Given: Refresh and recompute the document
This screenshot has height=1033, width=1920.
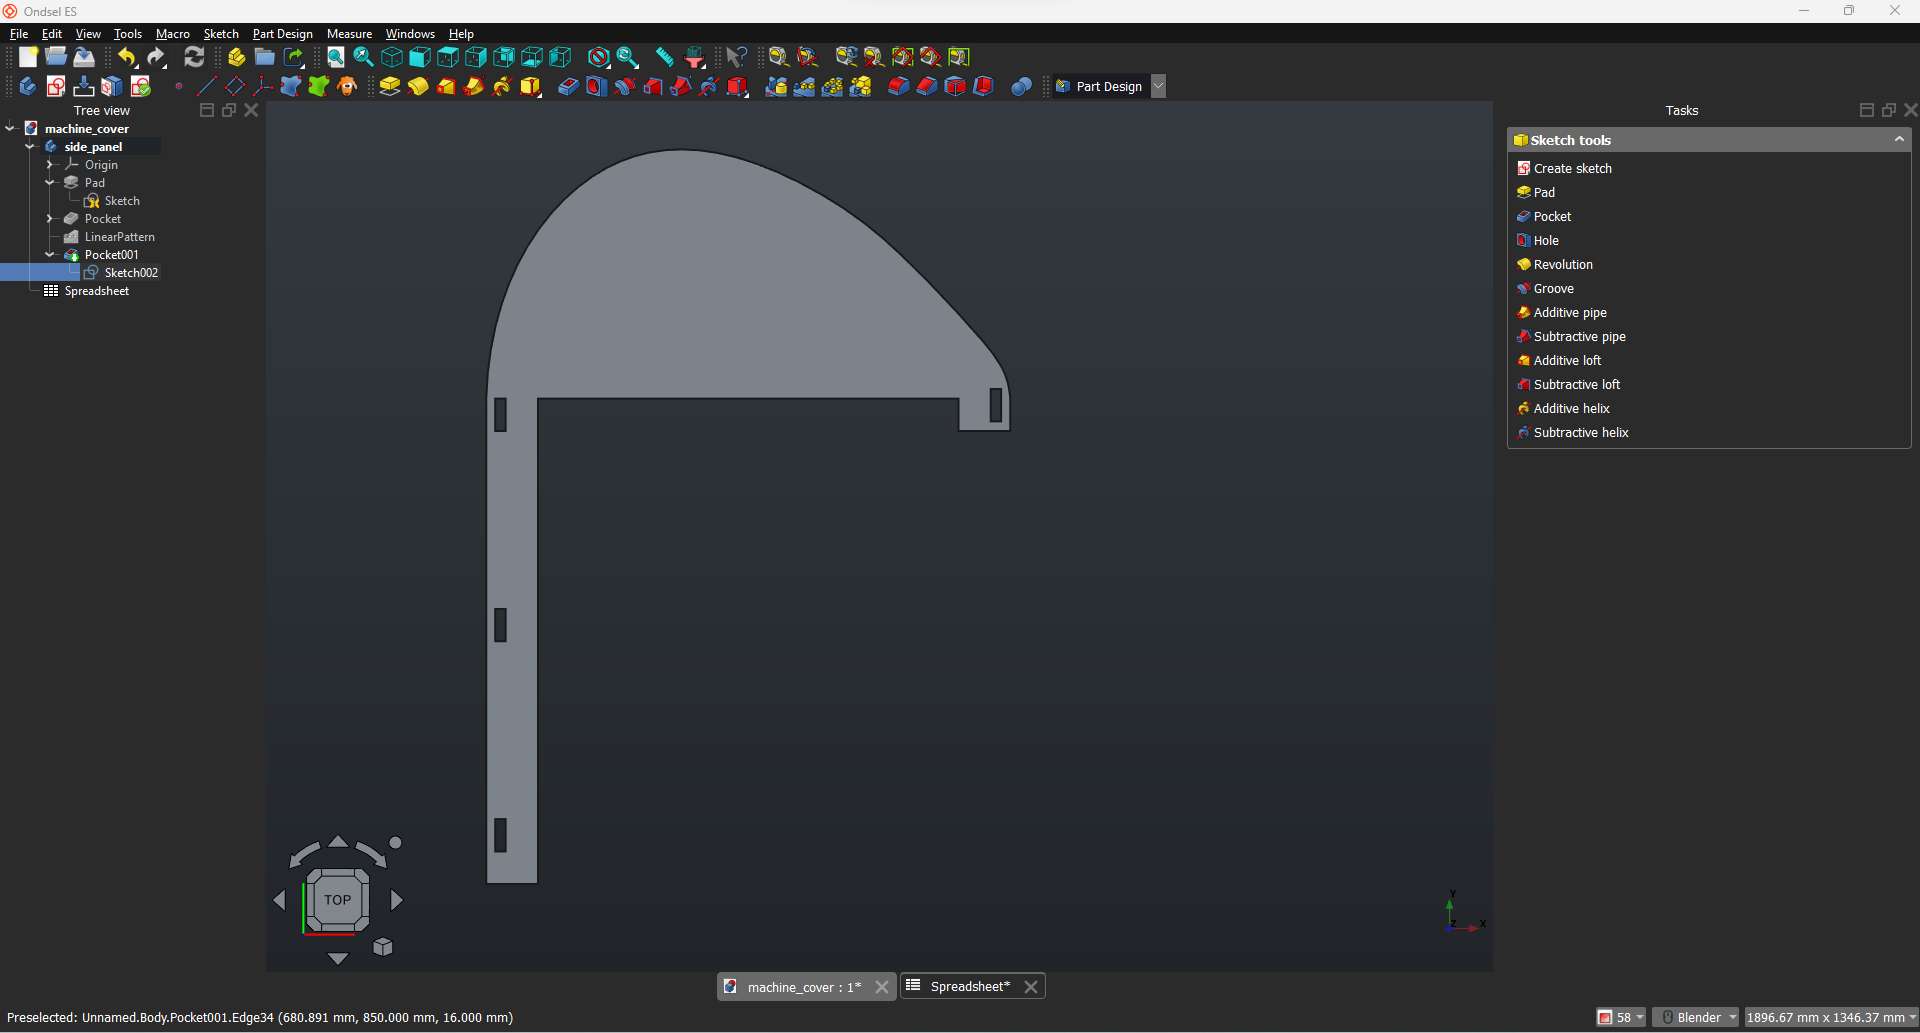Looking at the screenshot, I should [x=194, y=57].
